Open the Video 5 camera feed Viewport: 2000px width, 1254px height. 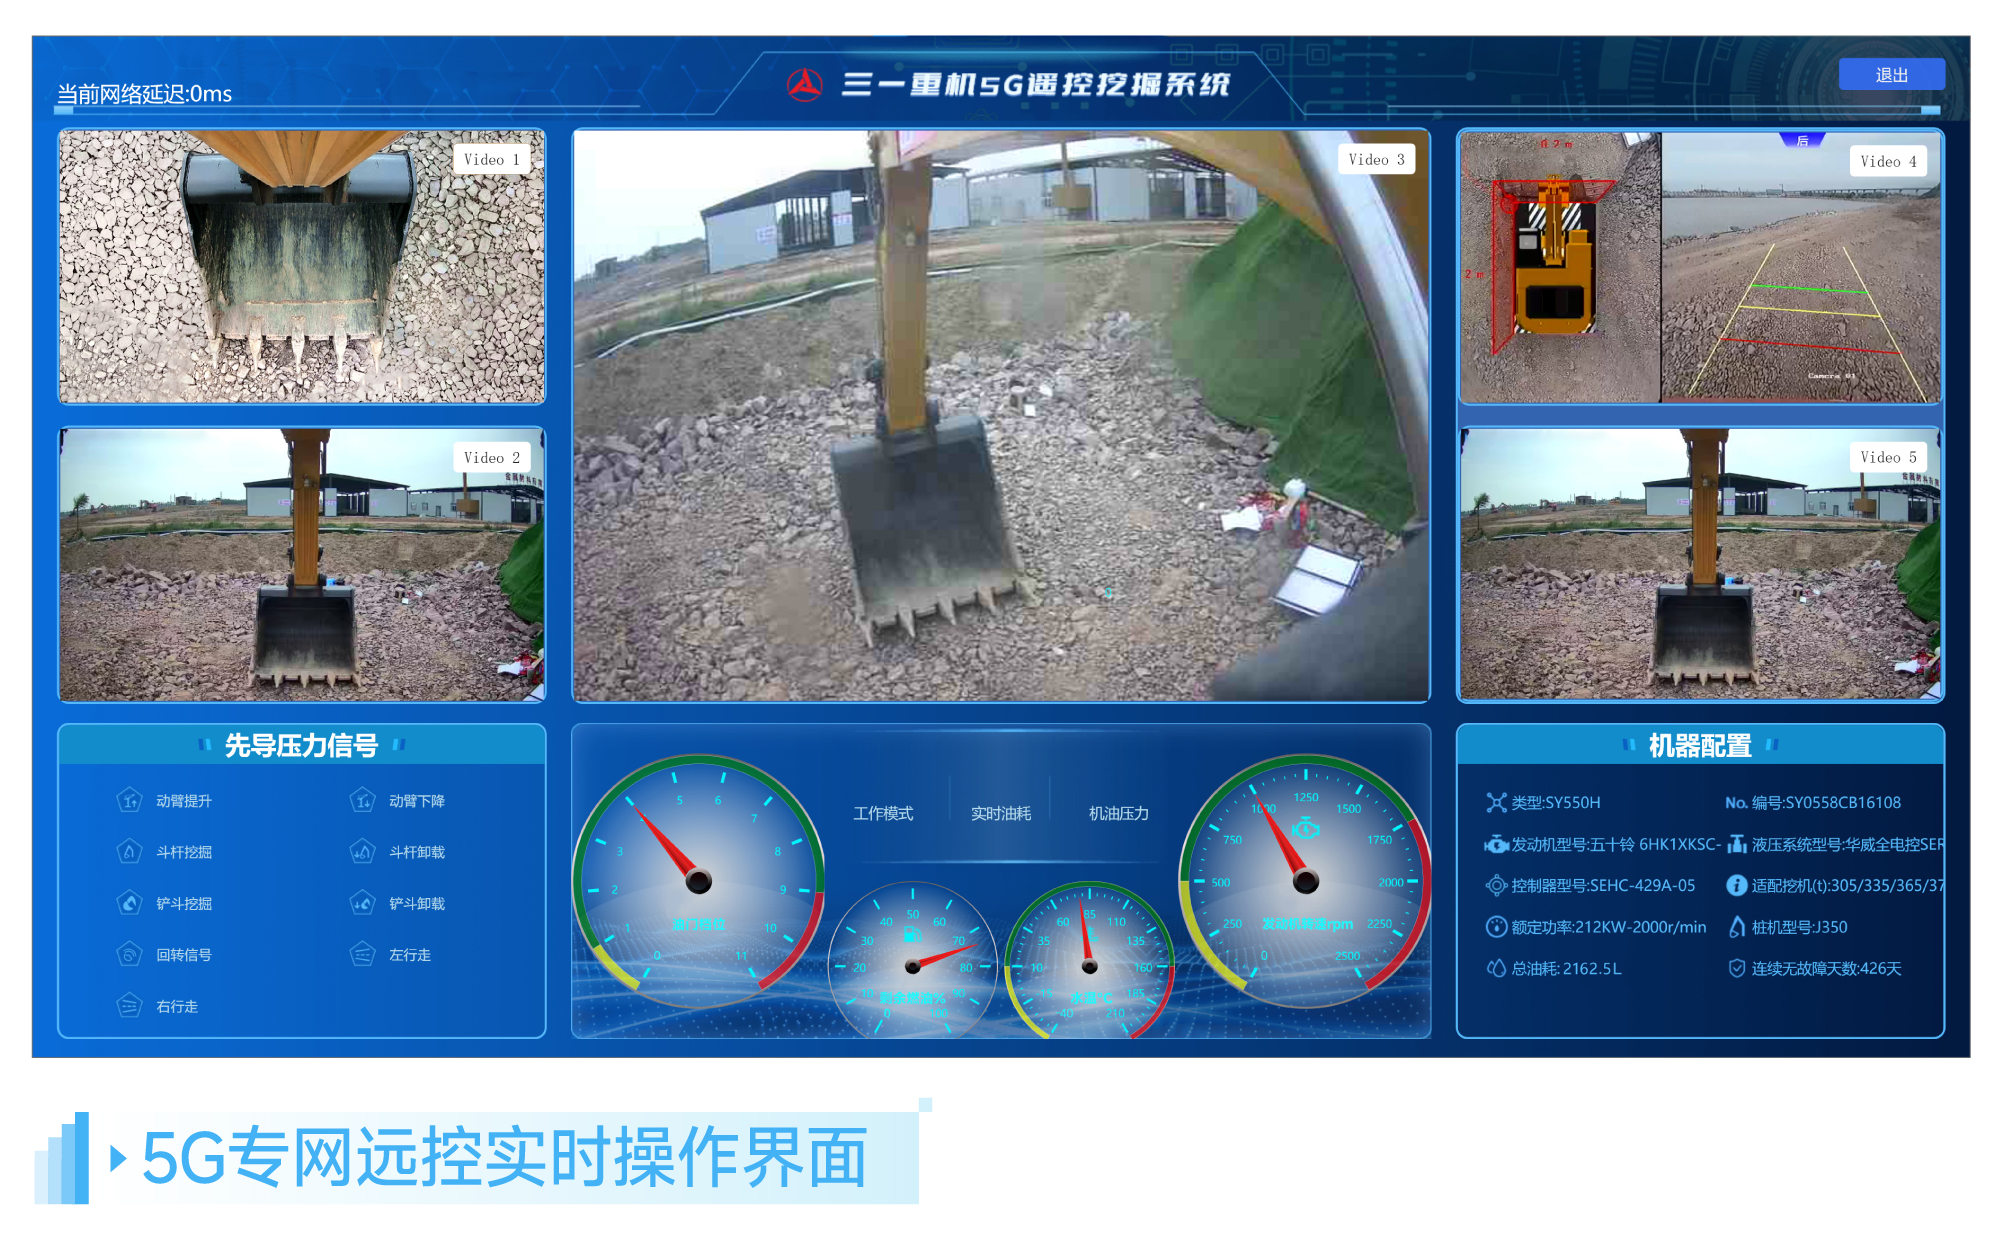pos(1700,565)
